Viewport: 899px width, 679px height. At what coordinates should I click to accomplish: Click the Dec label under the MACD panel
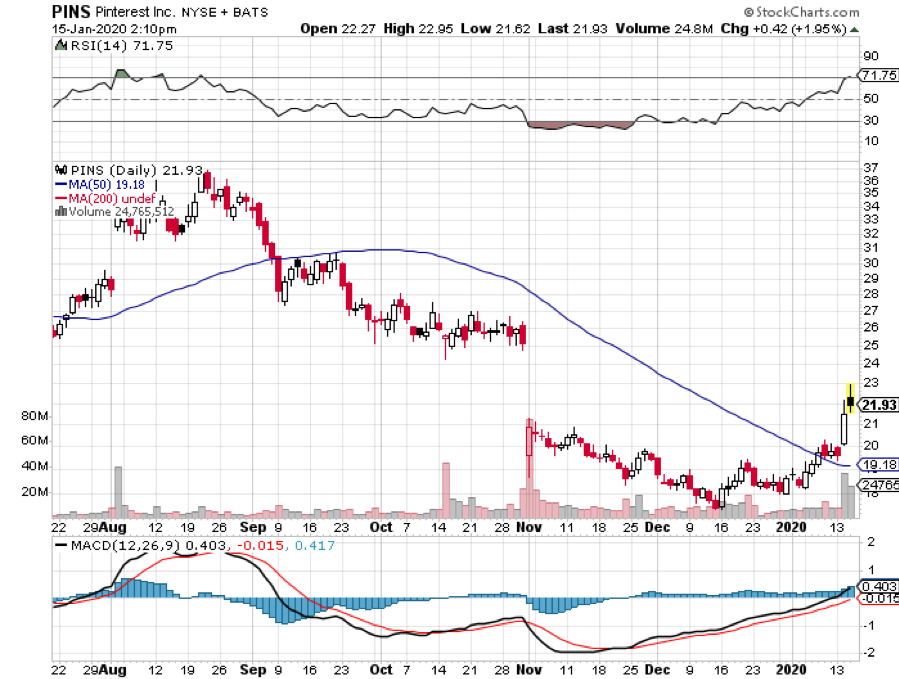click(657, 670)
